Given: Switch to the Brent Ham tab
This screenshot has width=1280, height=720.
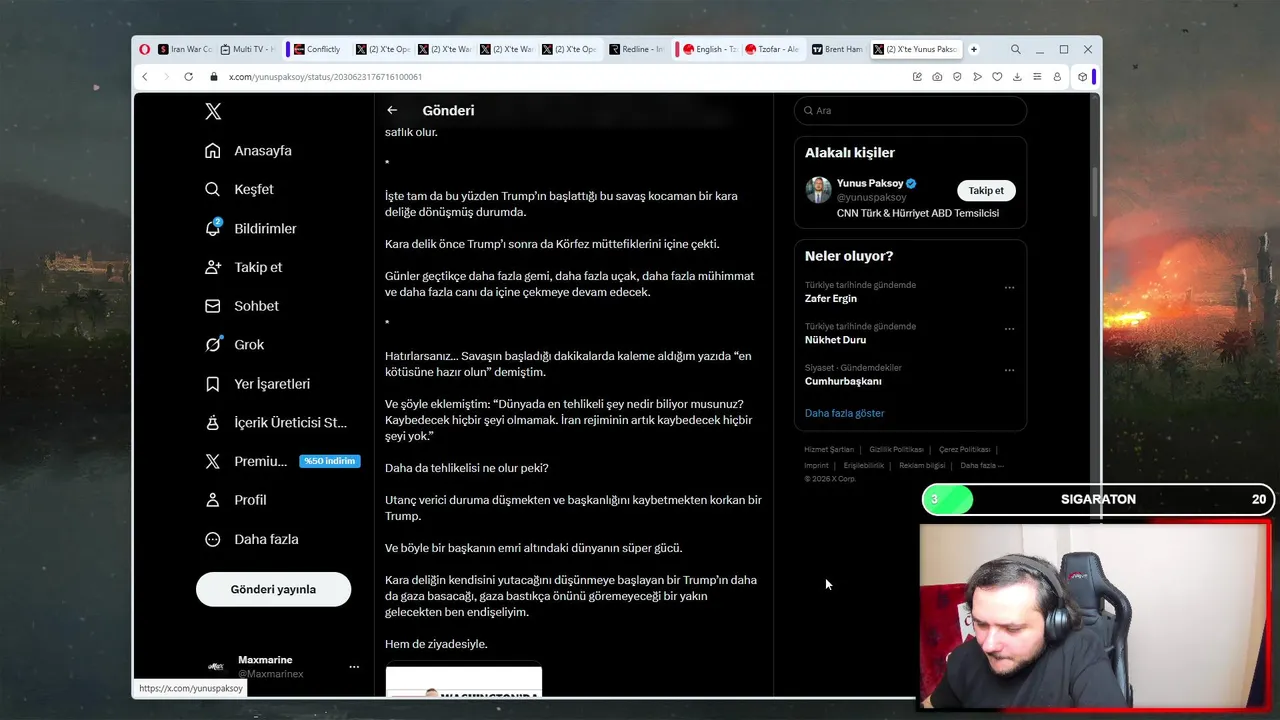Looking at the screenshot, I should (836, 49).
